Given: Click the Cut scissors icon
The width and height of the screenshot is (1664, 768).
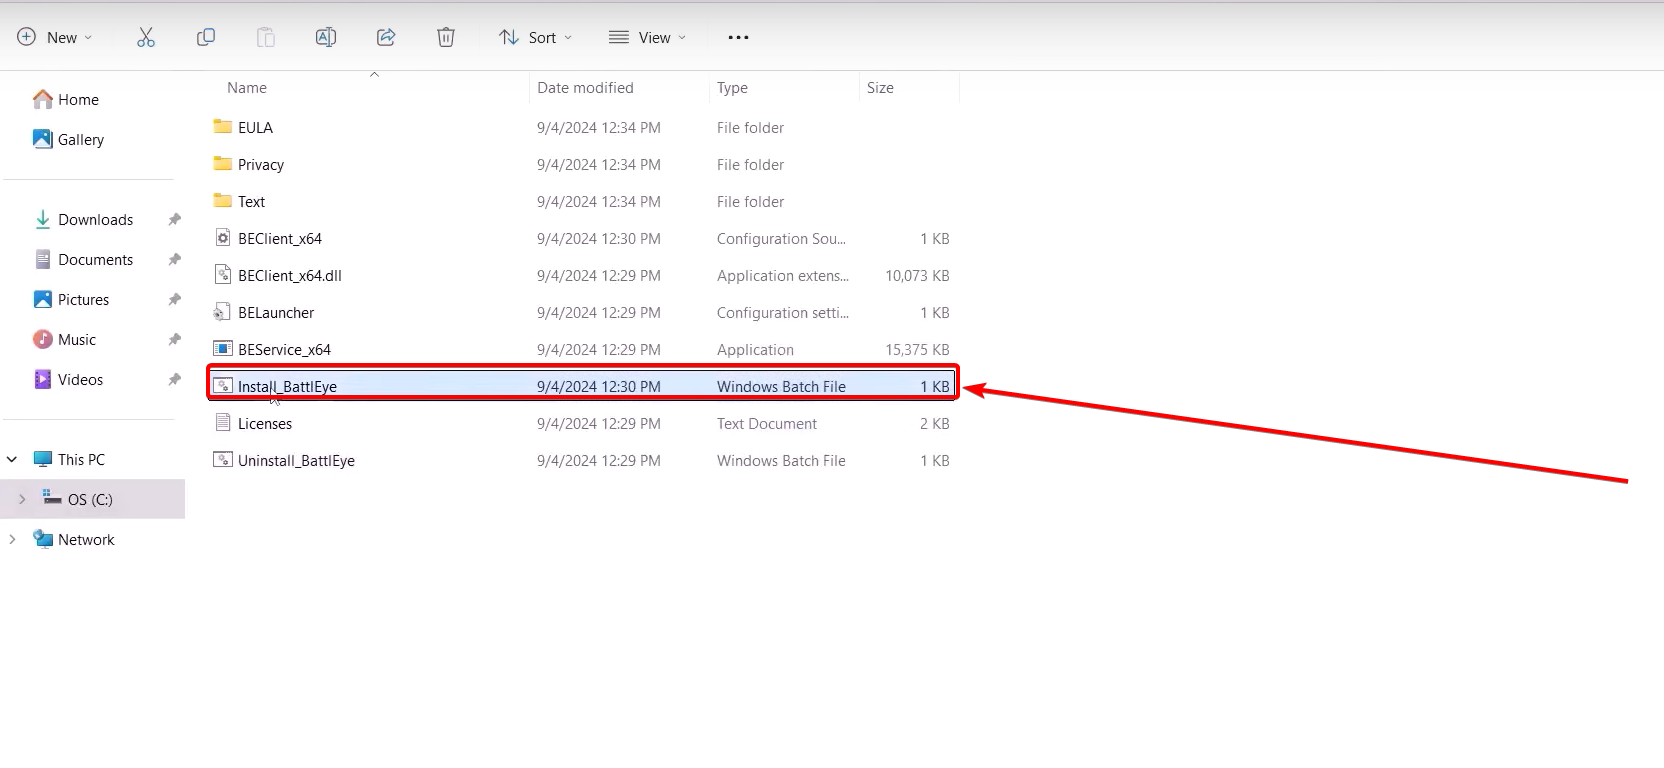Looking at the screenshot, I should pyautogui.click(x=146, y=37).
